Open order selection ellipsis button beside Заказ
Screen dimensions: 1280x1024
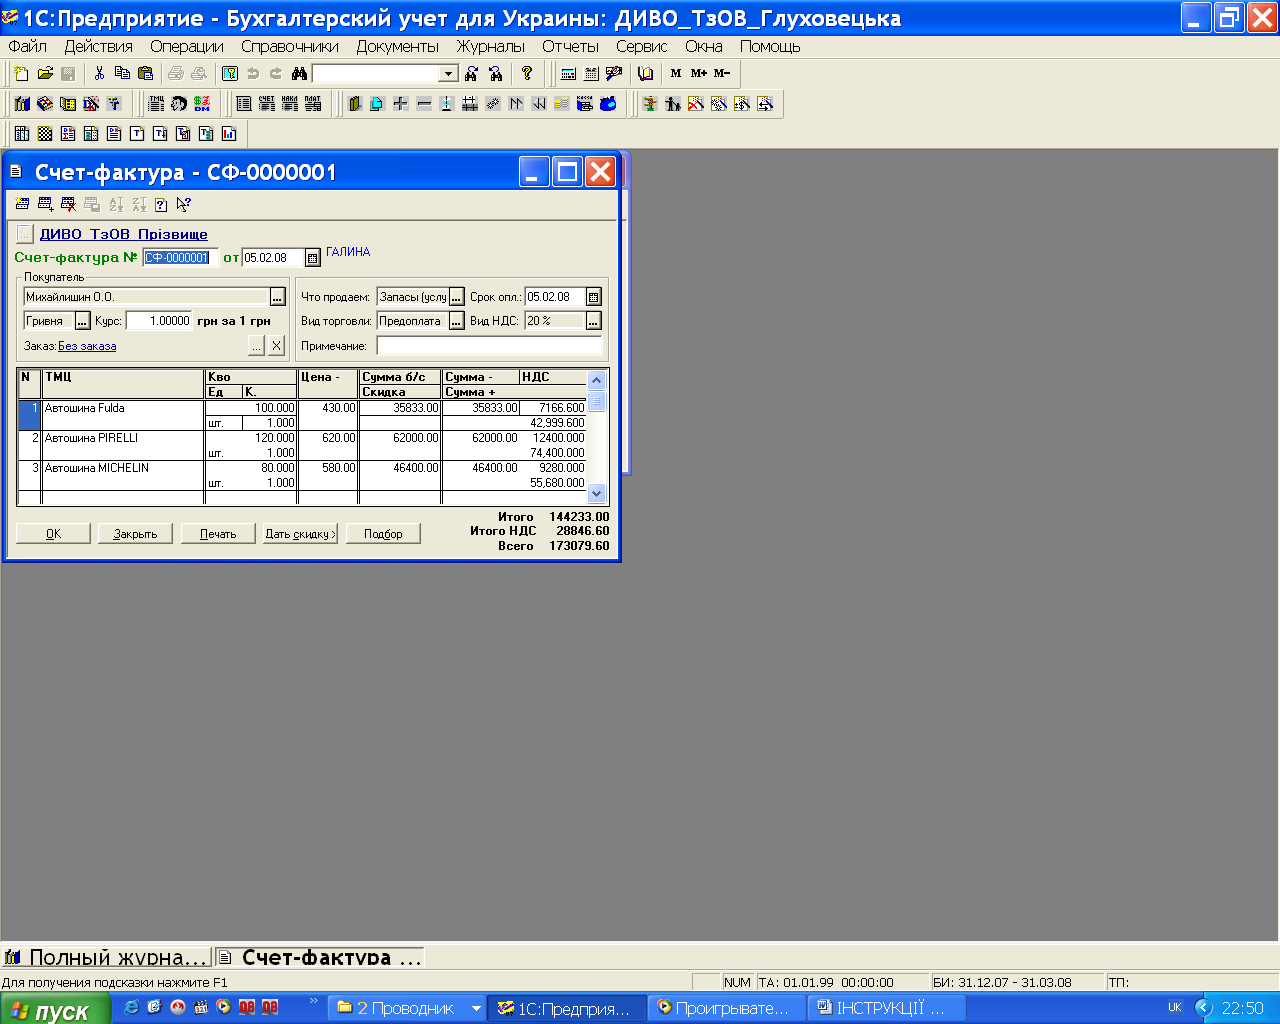[x=256, y=346]
